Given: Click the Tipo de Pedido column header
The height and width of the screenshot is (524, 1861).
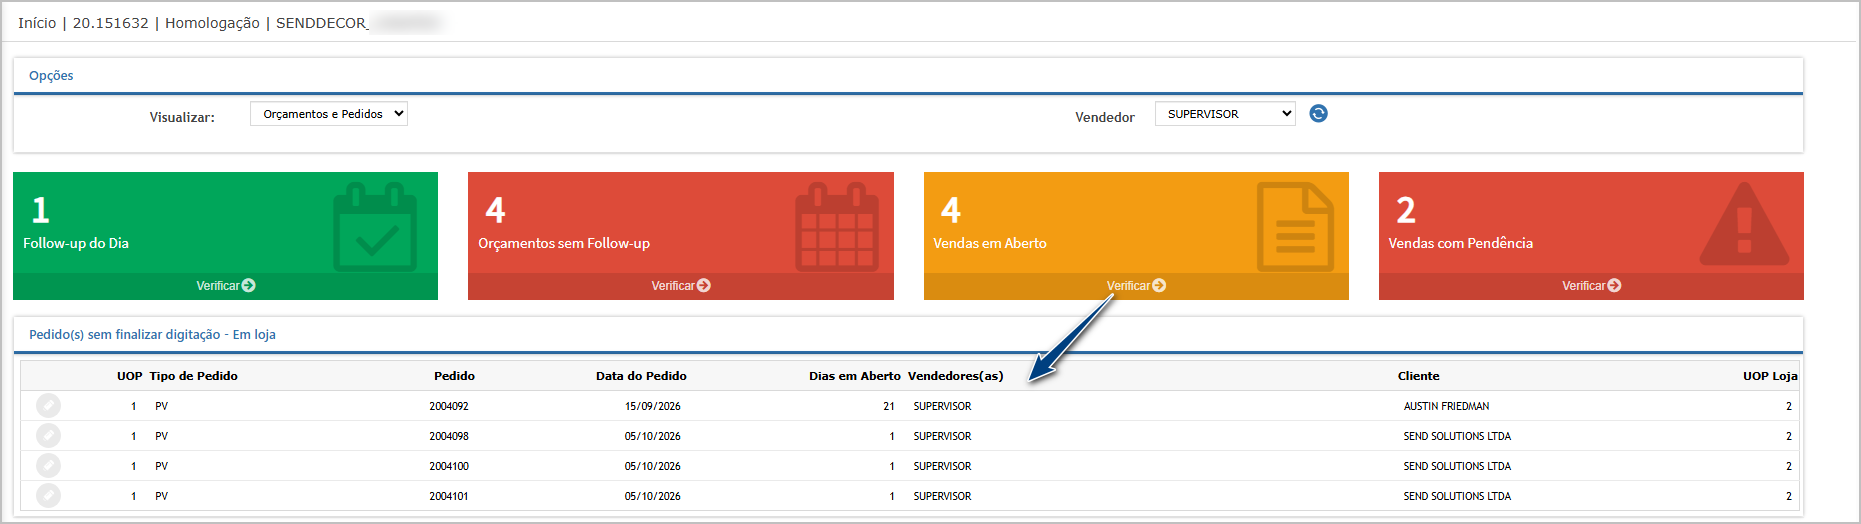Looking at the screenshot, I should click(194, 376).
